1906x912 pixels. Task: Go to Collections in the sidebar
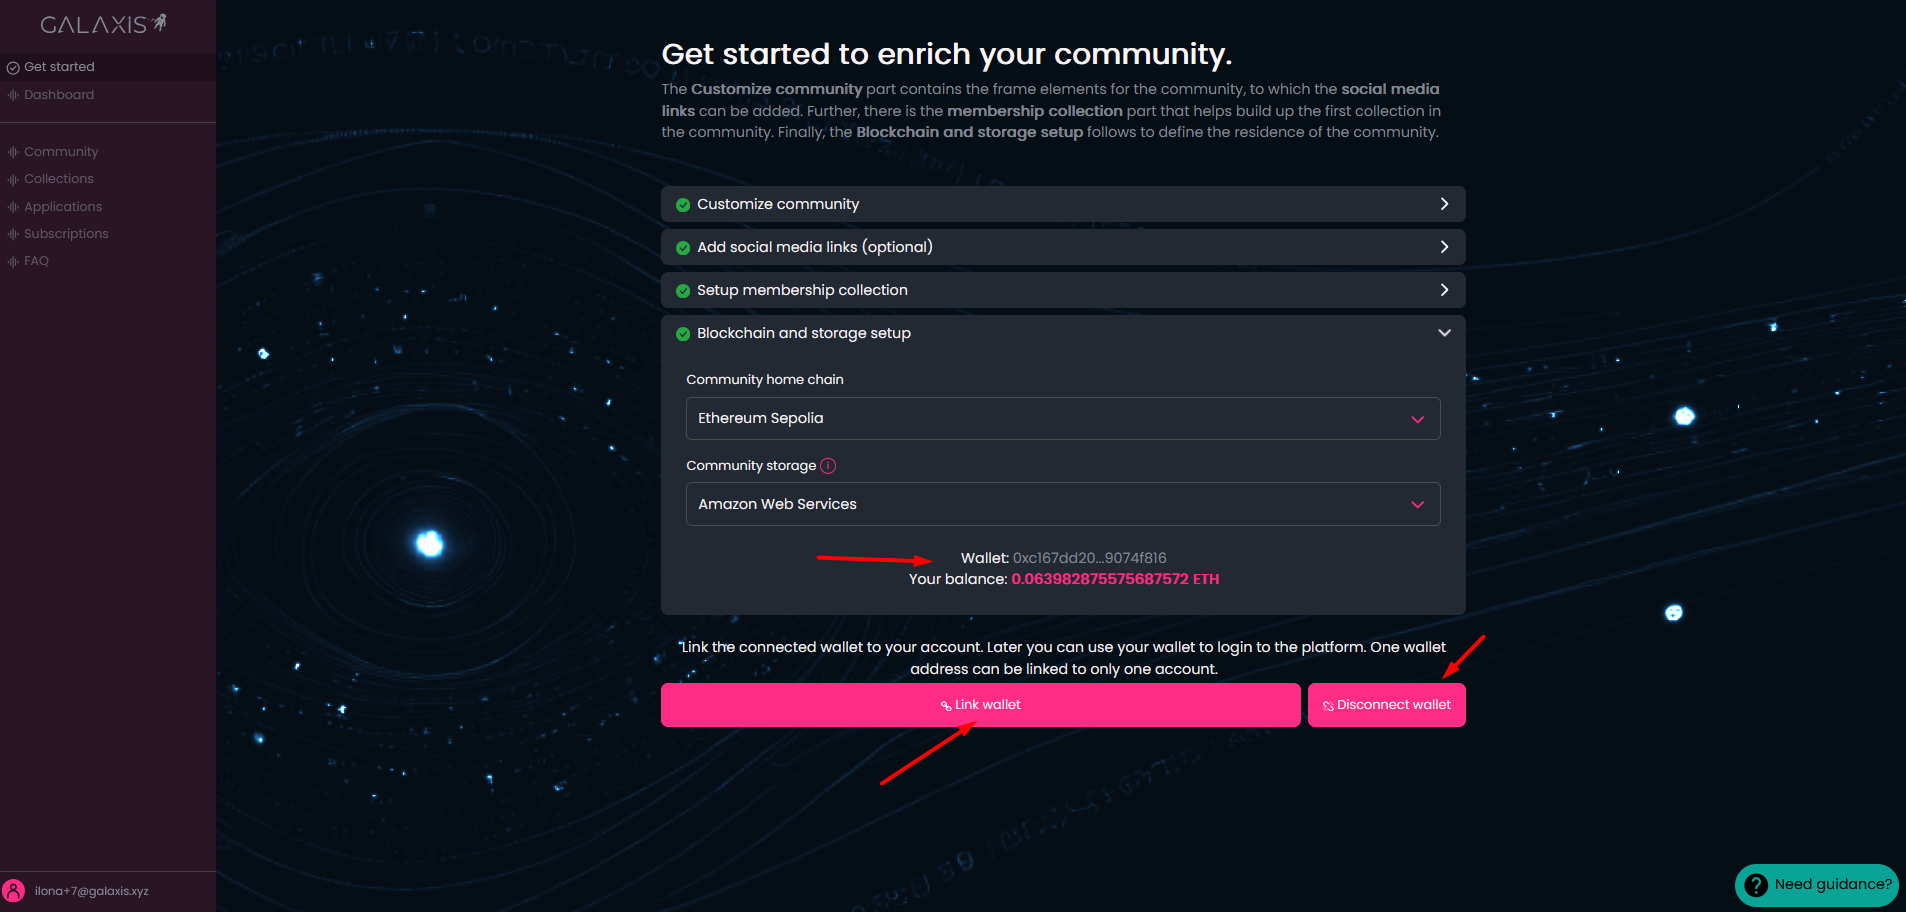[59, 179]
